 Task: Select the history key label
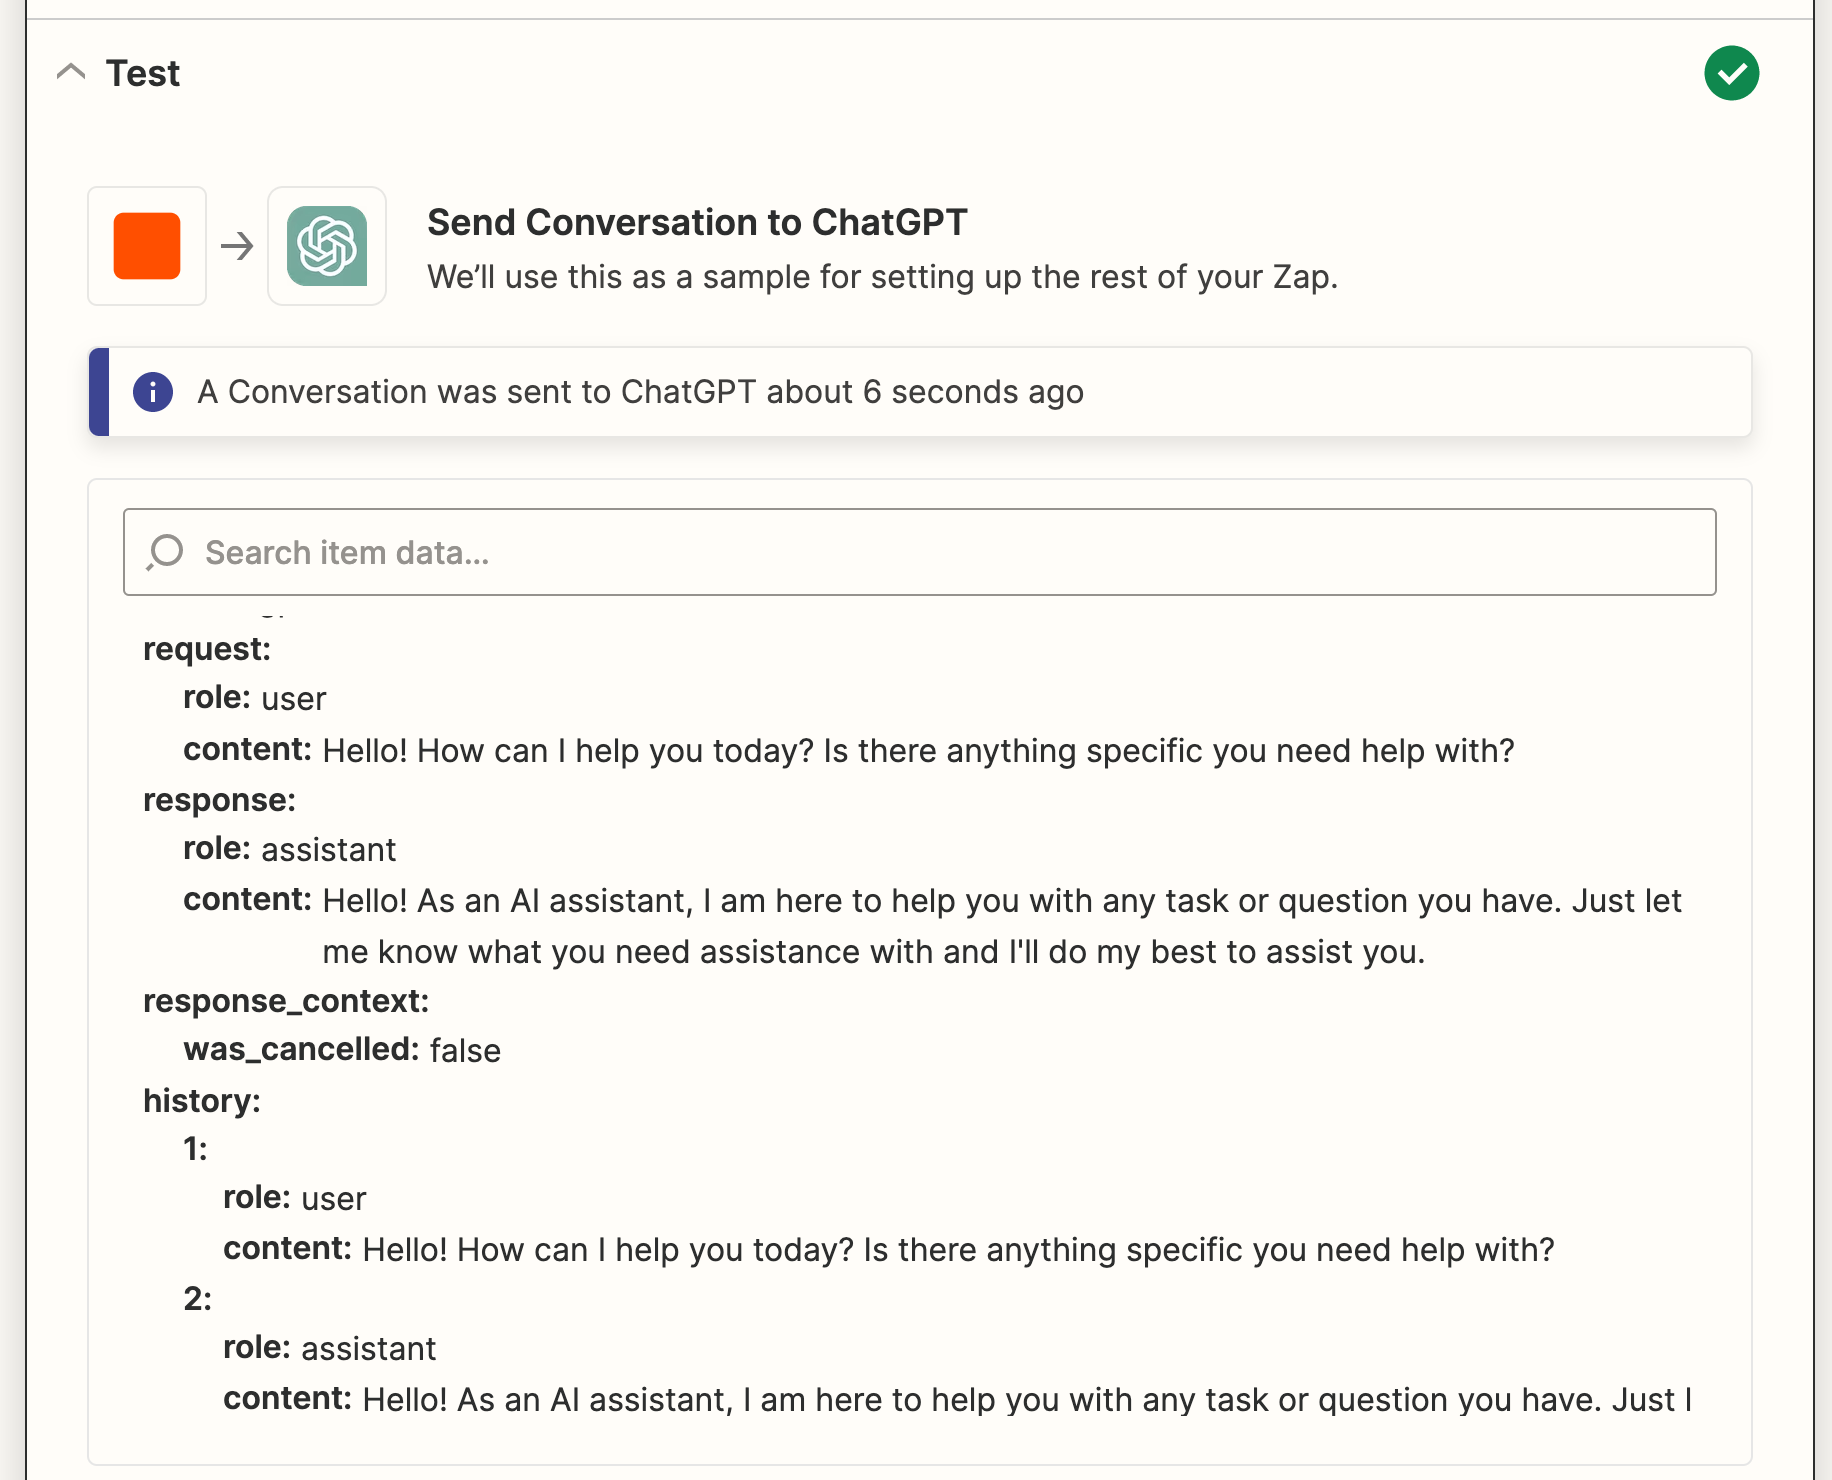(x=202, y=1100)
